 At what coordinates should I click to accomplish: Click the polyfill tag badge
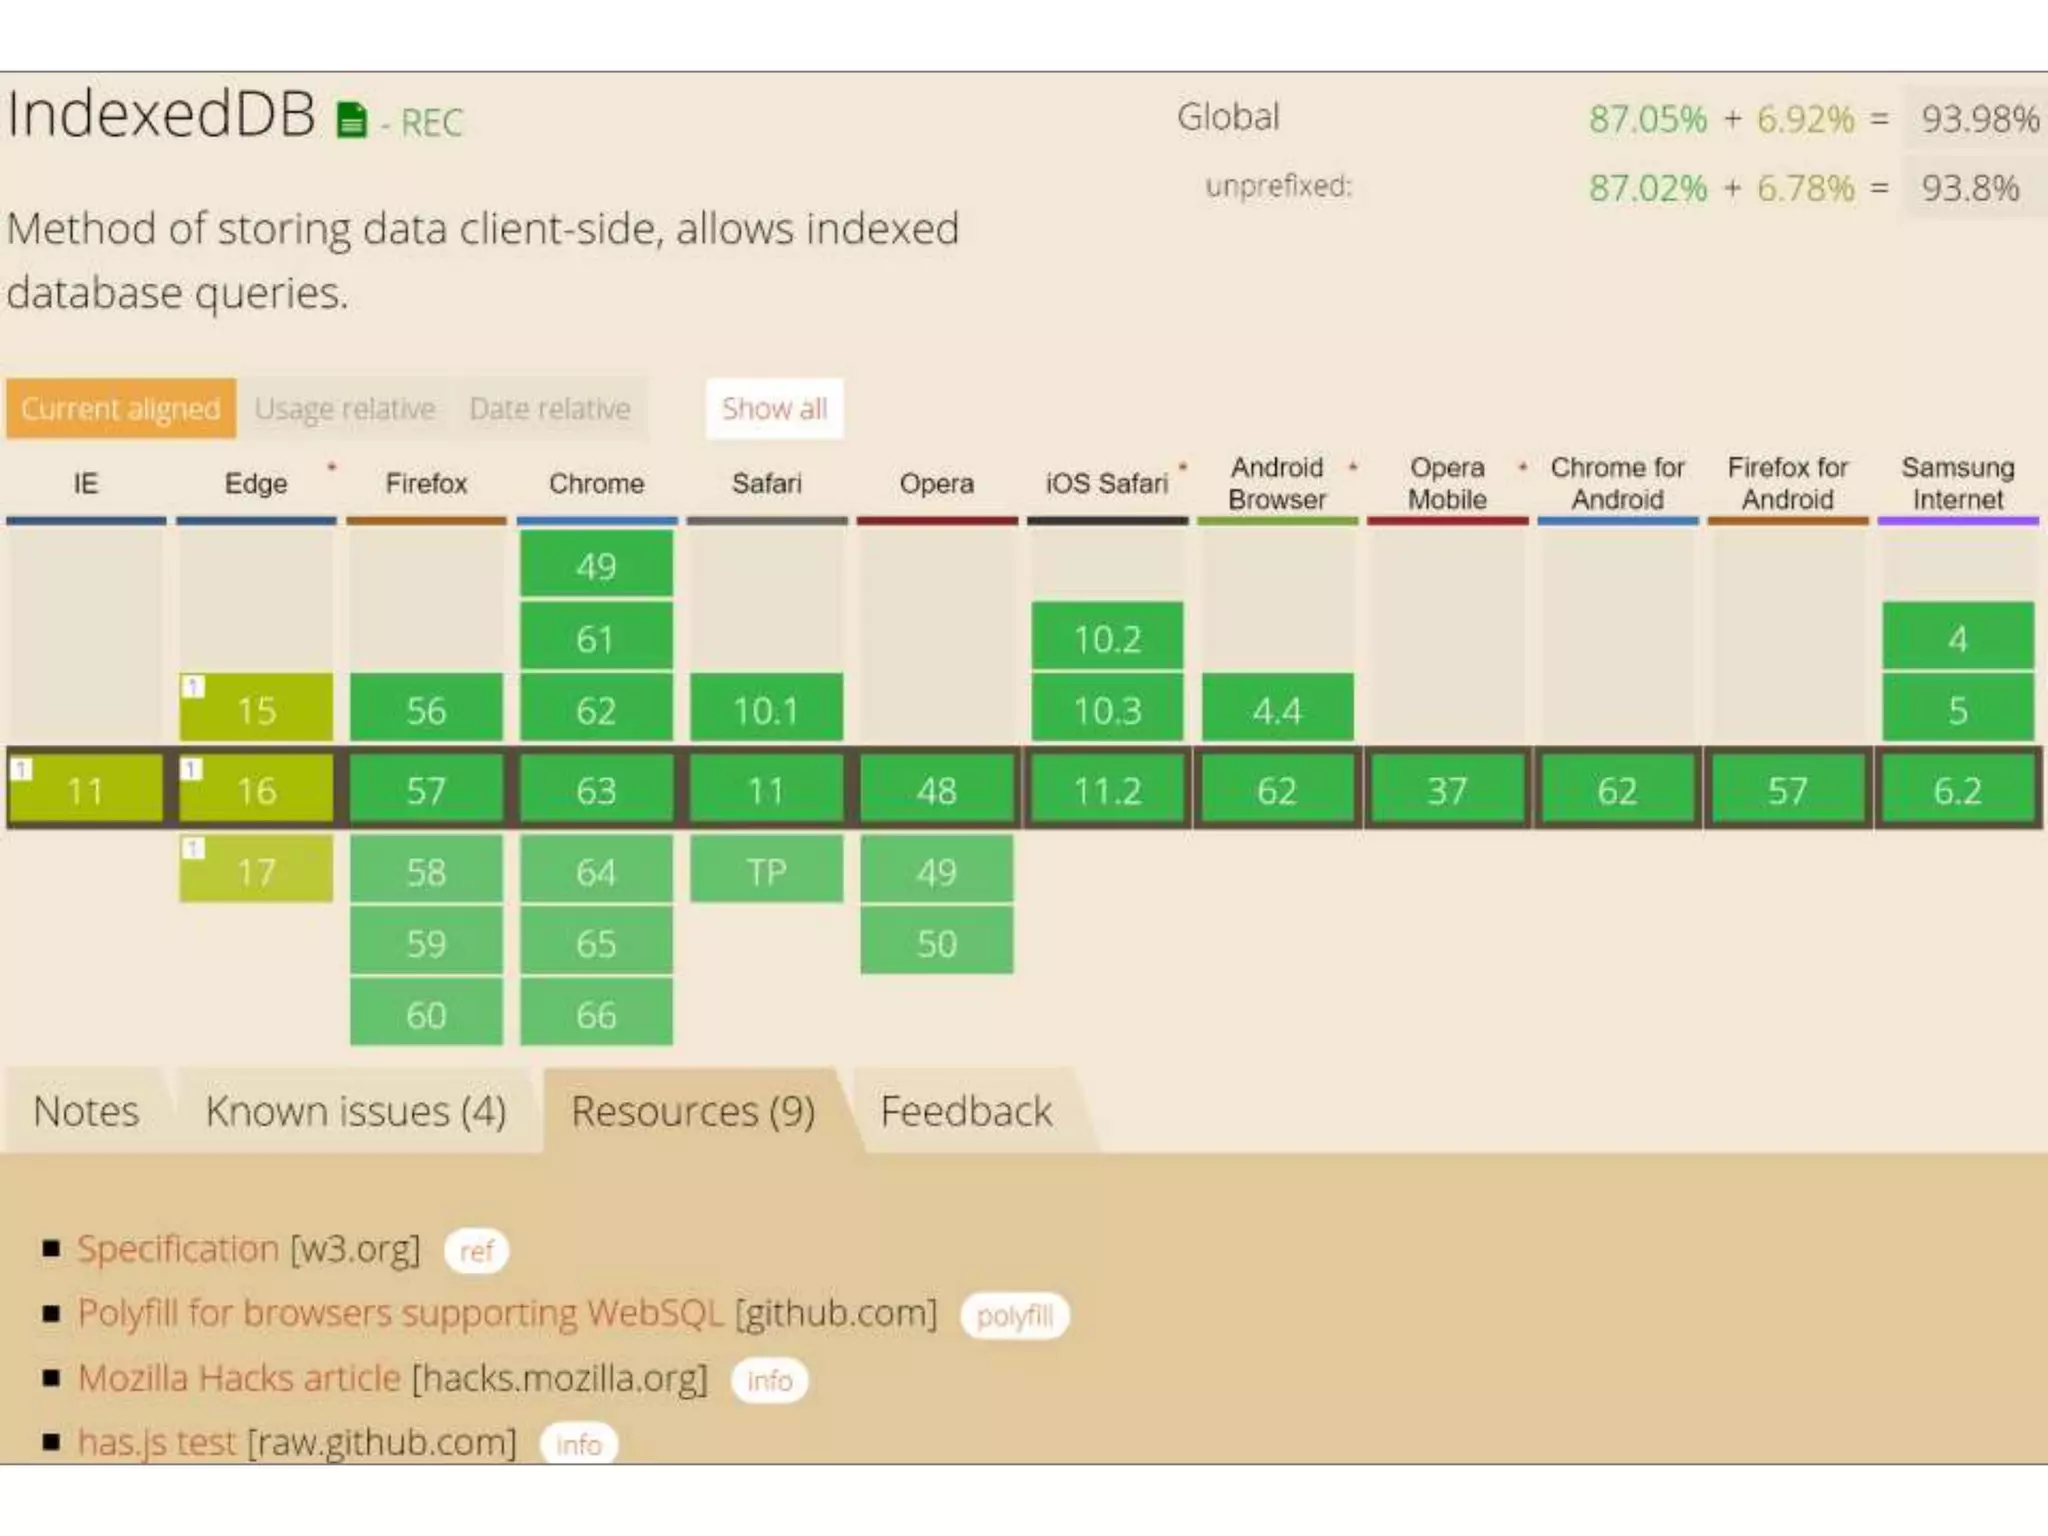pyautogui.click(x=1015, y=1316)
